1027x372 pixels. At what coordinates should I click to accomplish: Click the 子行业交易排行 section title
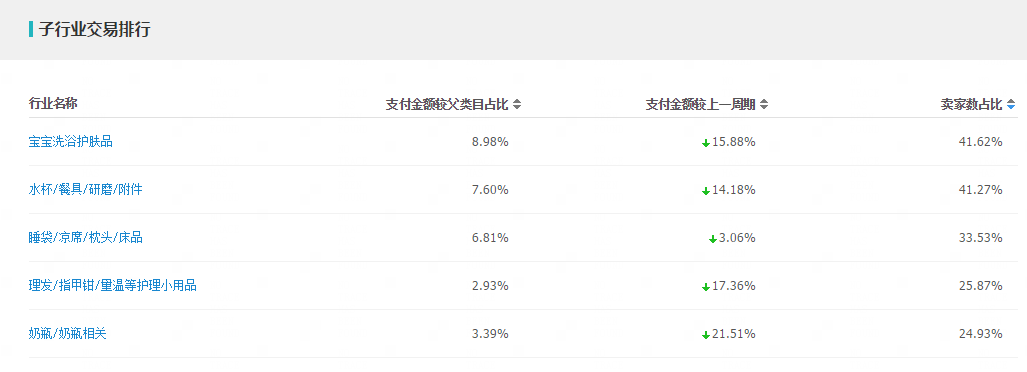coord(94,29)
